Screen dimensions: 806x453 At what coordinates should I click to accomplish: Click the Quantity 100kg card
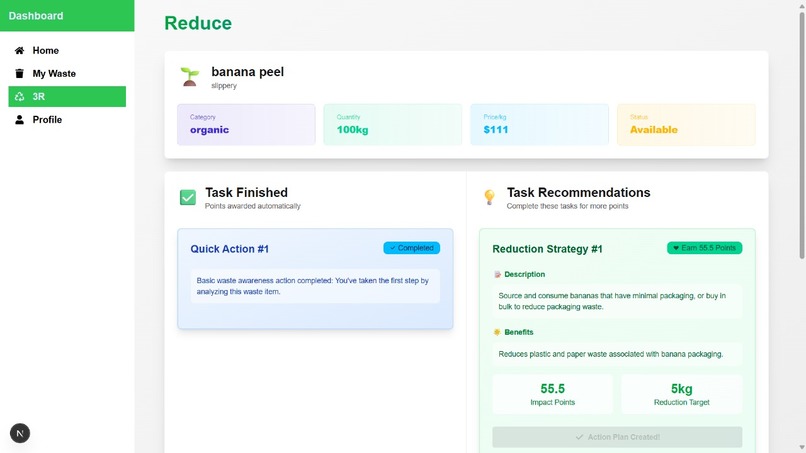coord(393,124)
